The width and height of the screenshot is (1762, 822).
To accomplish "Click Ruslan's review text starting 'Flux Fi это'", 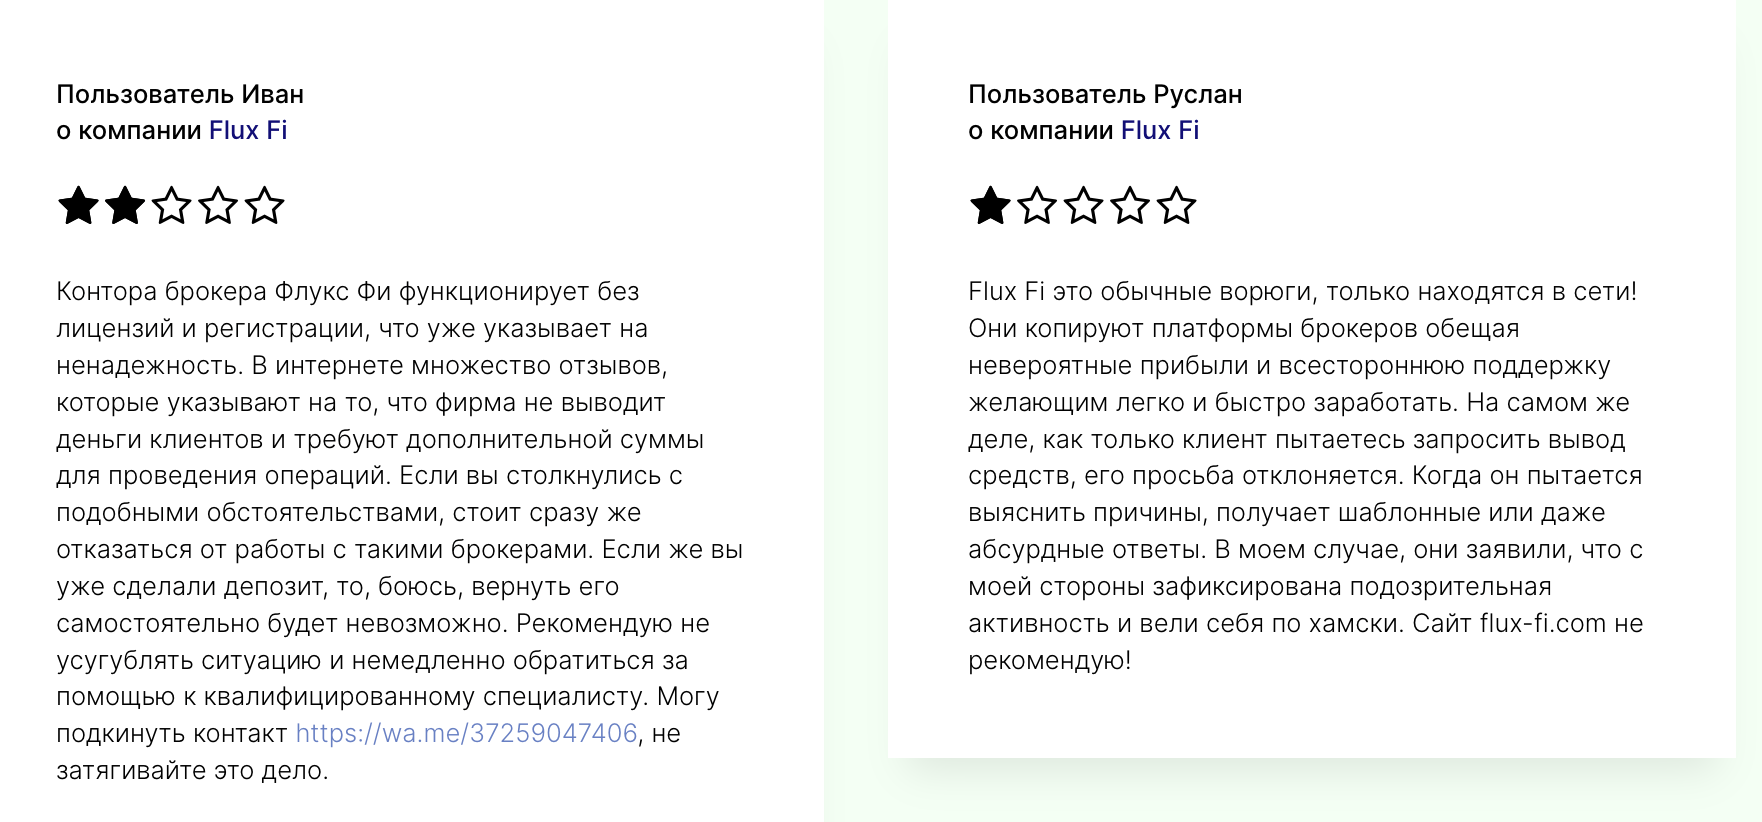I will (x=1306, y=476).
